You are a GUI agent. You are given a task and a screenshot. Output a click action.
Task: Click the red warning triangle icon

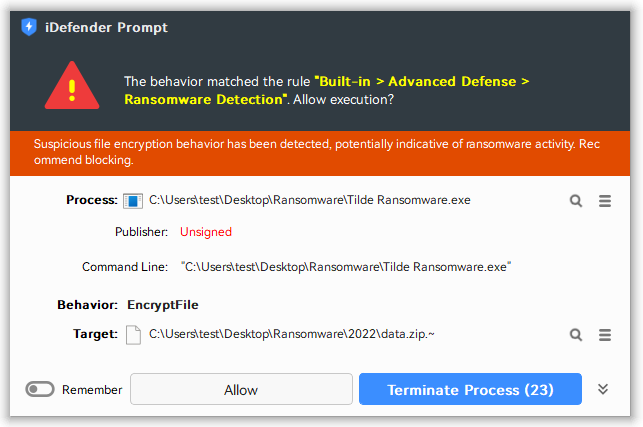click(x=71, y=86)
